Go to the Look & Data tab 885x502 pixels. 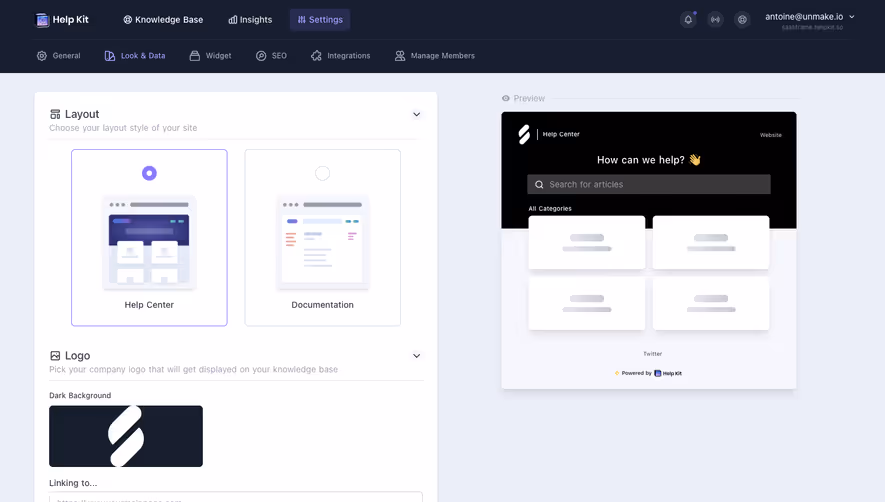tap(135, 56)
